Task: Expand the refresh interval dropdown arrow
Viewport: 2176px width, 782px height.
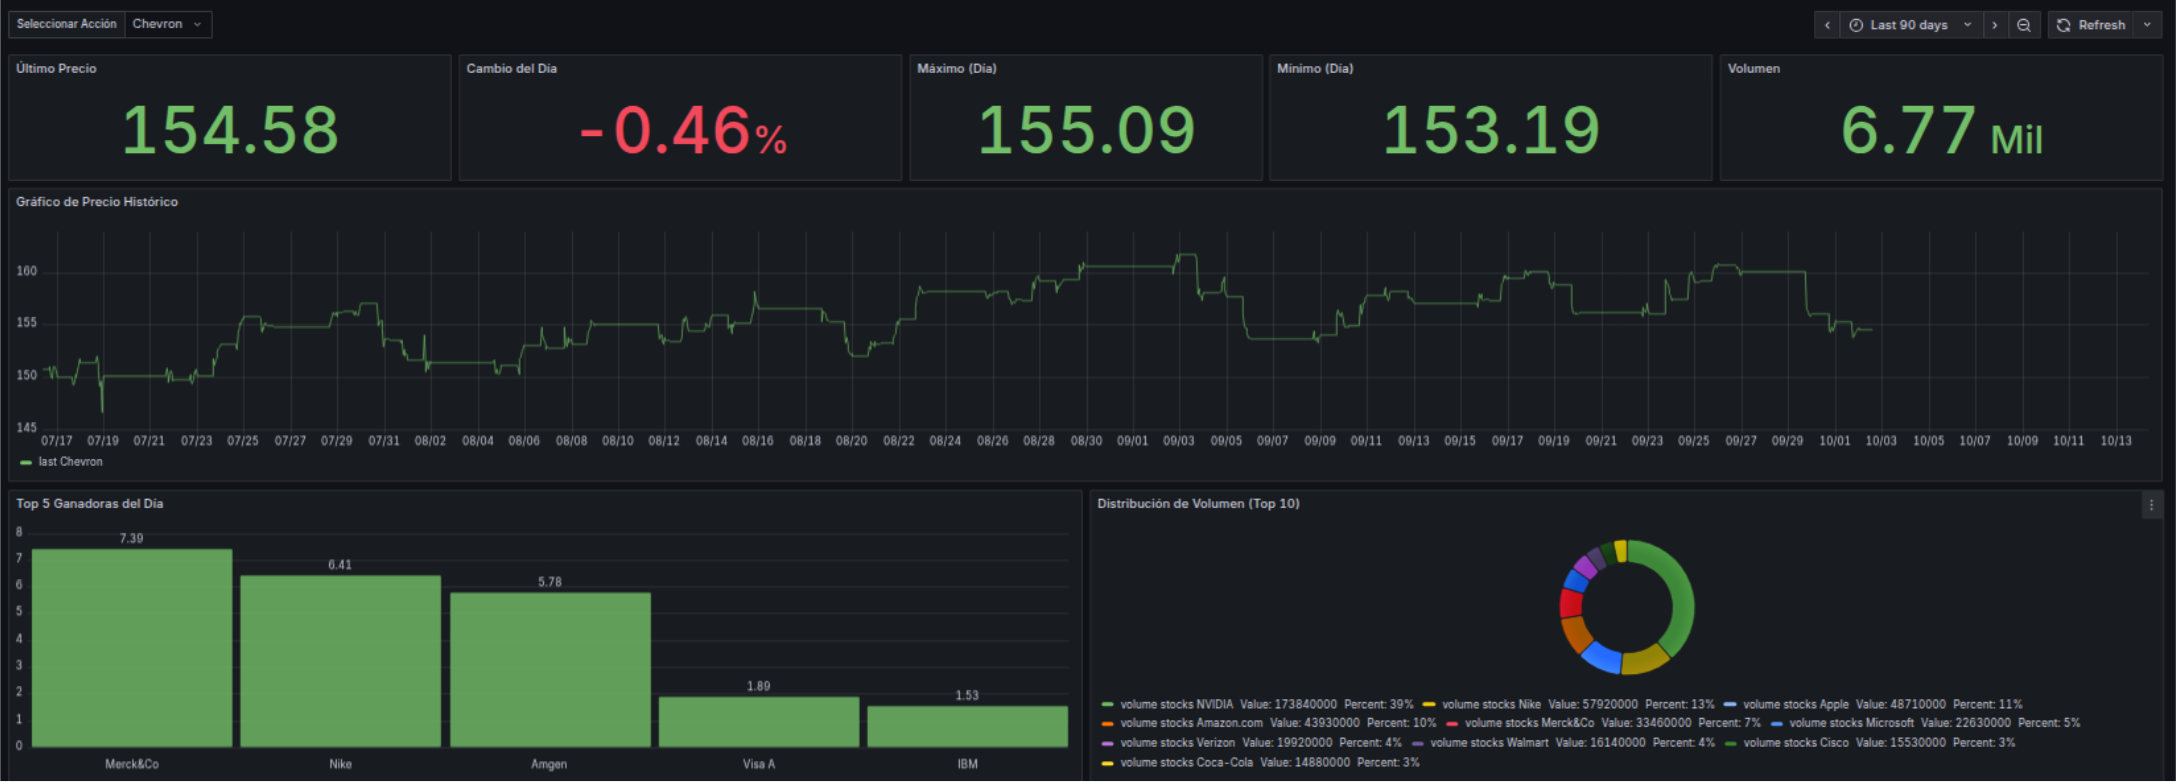Action: [2147, 25]
